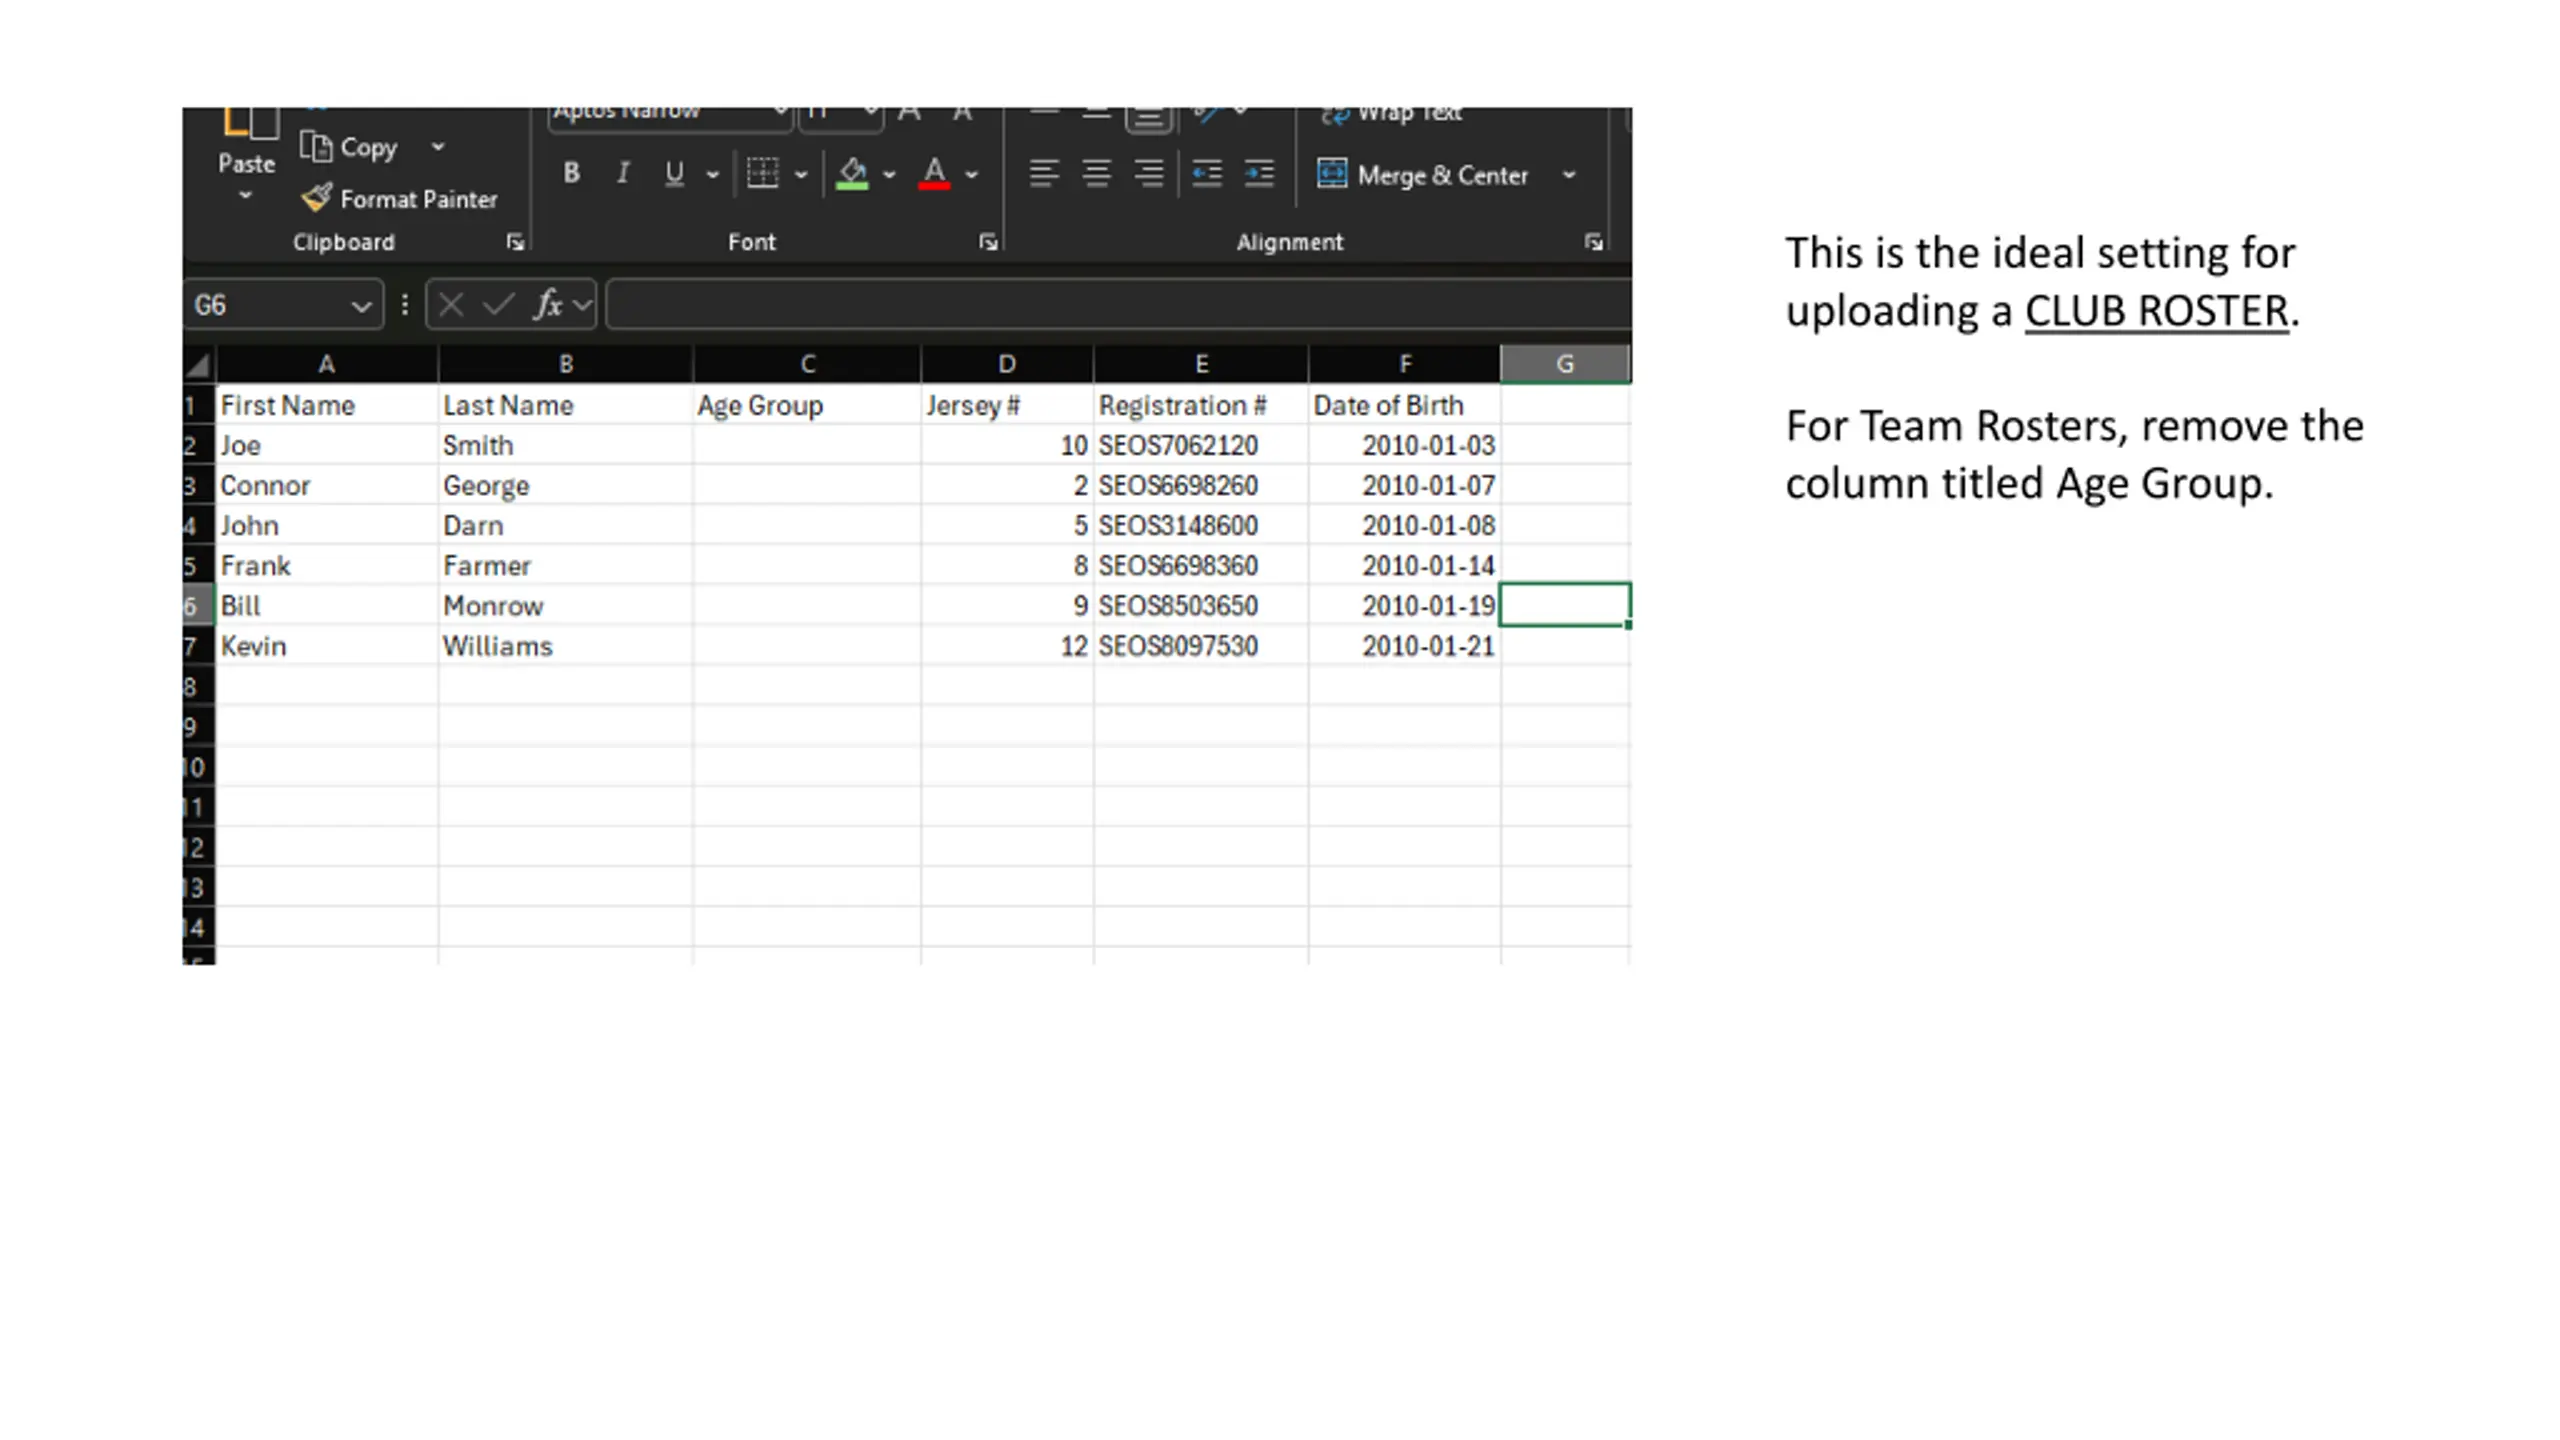Apply the Borders icon
The image size is (2560, 1440).
click(x=763, y=174)
